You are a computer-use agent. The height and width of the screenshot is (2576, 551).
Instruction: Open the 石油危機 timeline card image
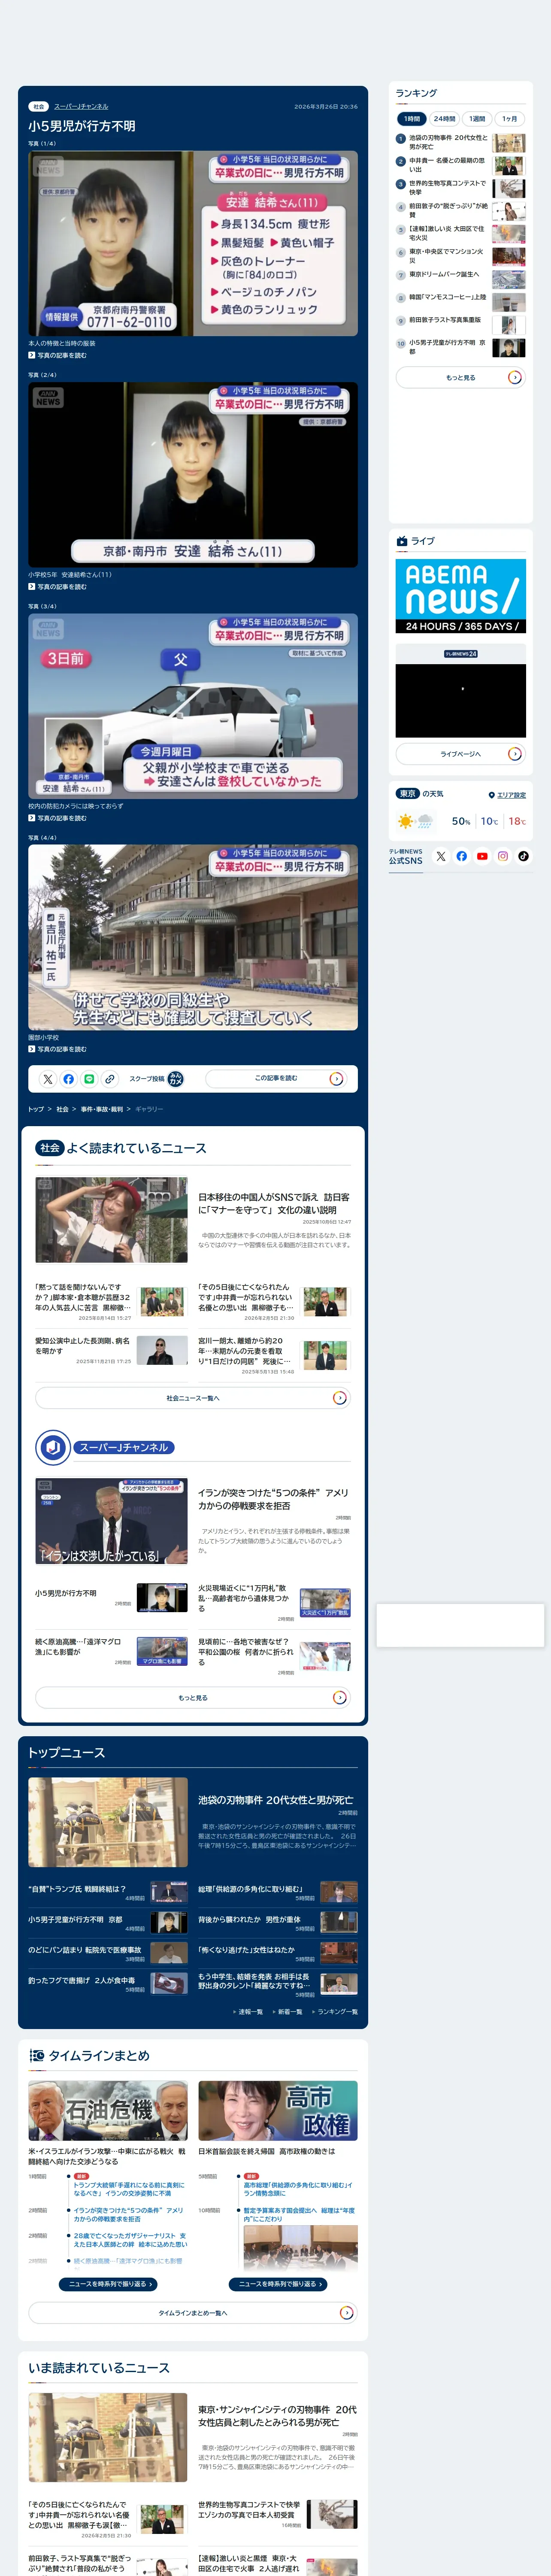click(108, 2111)
